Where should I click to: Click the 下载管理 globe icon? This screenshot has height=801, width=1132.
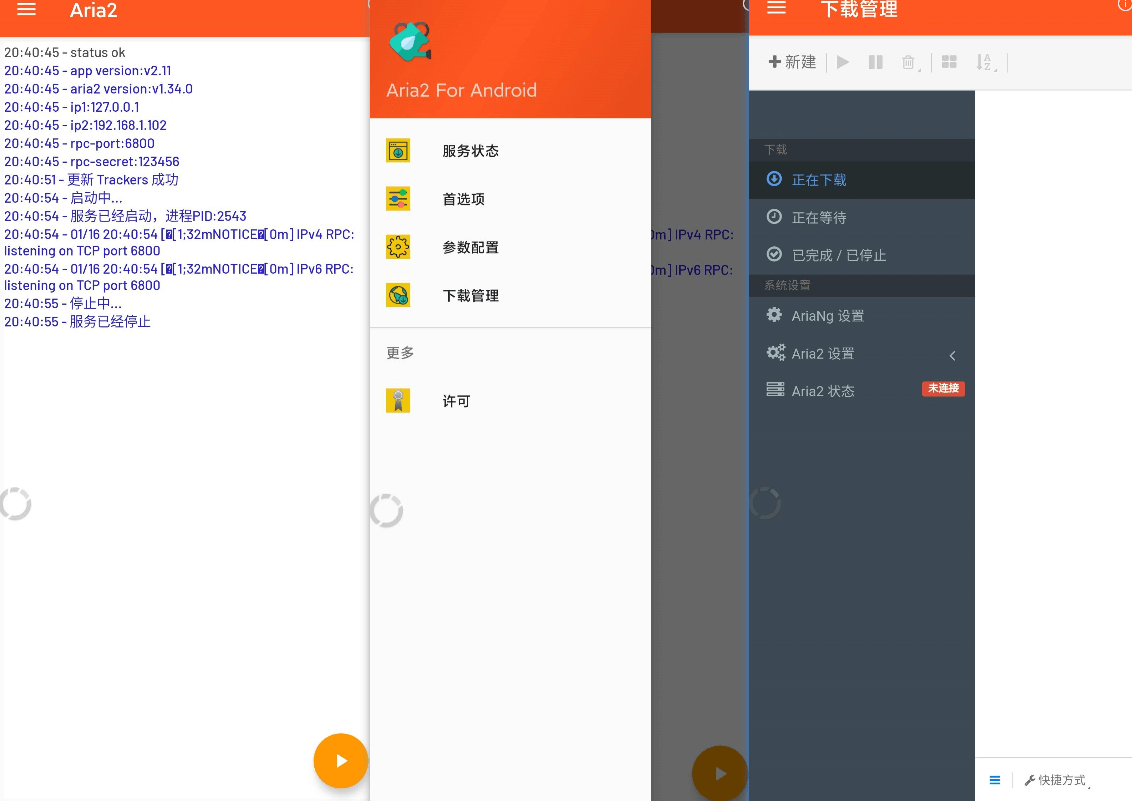coord(398,295)
